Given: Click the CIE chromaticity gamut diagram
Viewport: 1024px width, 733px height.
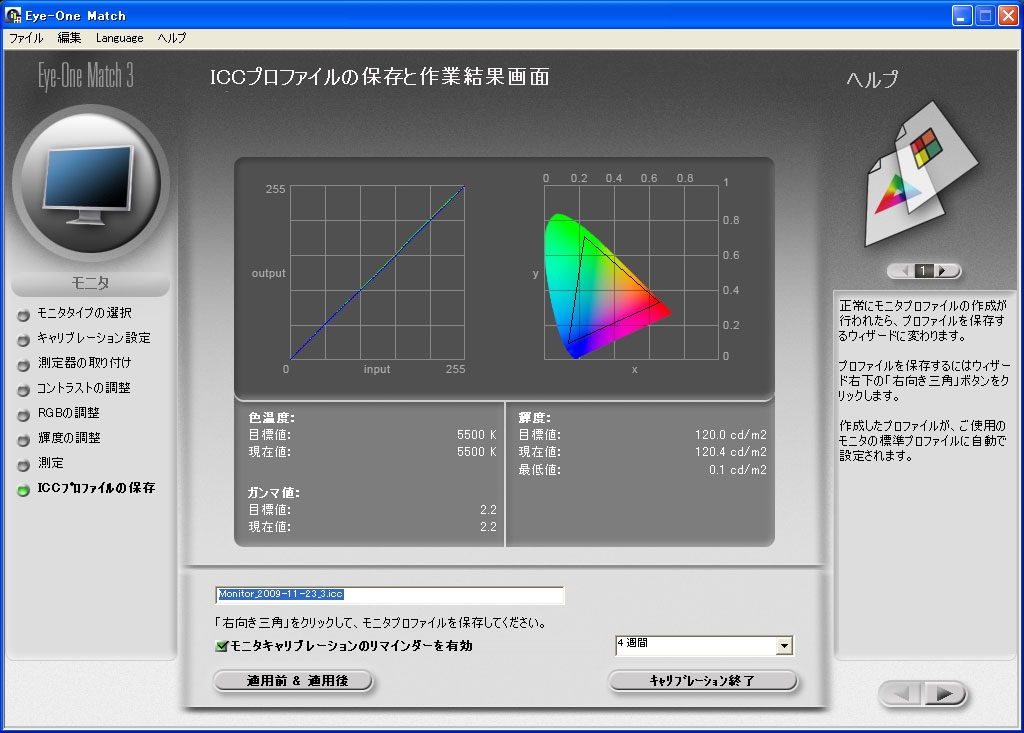Looking at the screenshot, I should tap(632, 272).
